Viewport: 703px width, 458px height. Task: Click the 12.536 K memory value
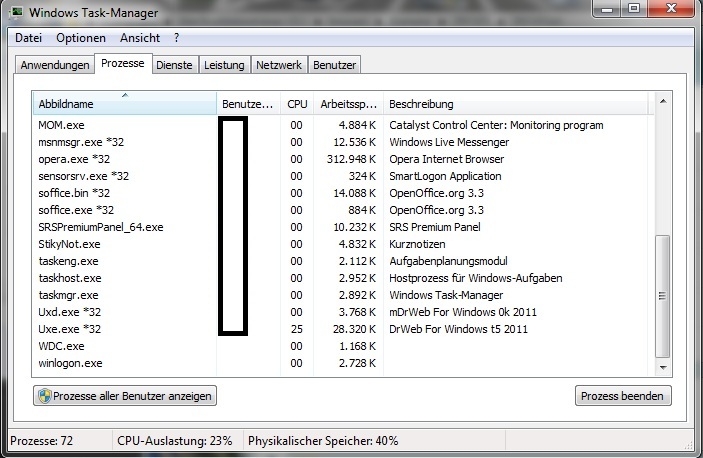pyautogui.click(x=354, y=142)
